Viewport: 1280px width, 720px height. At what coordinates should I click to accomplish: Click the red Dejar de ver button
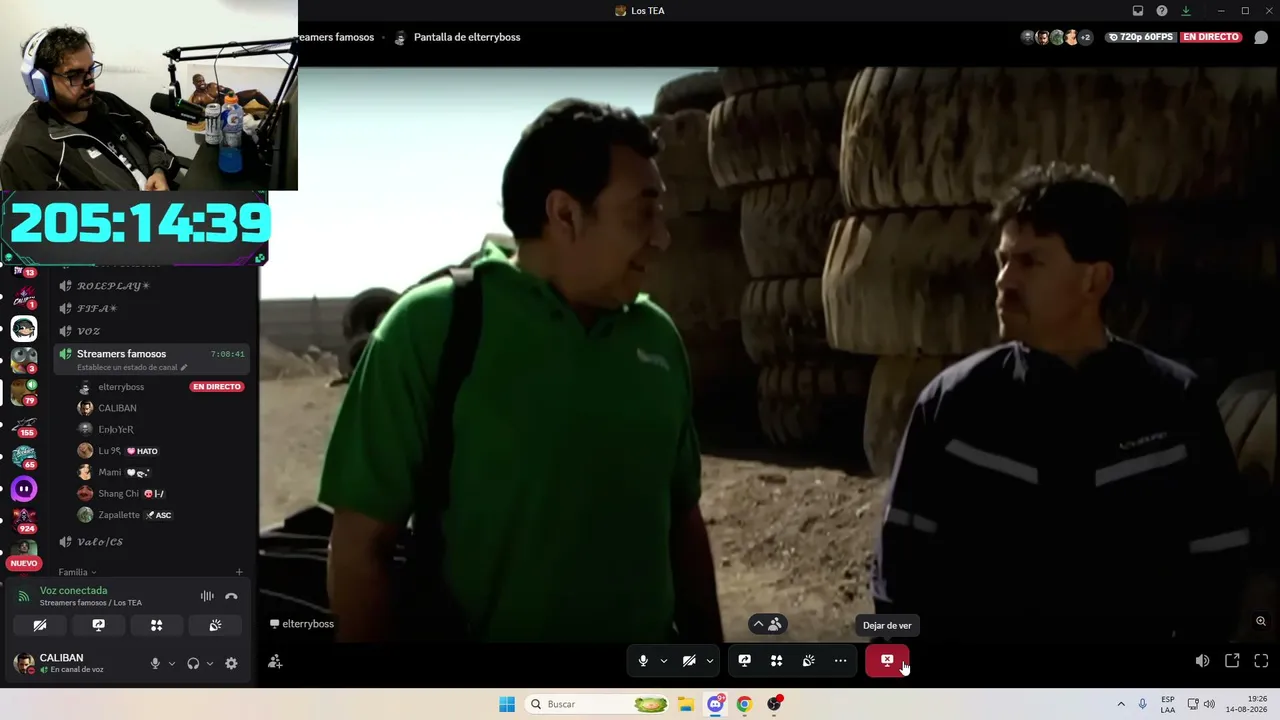887,661
